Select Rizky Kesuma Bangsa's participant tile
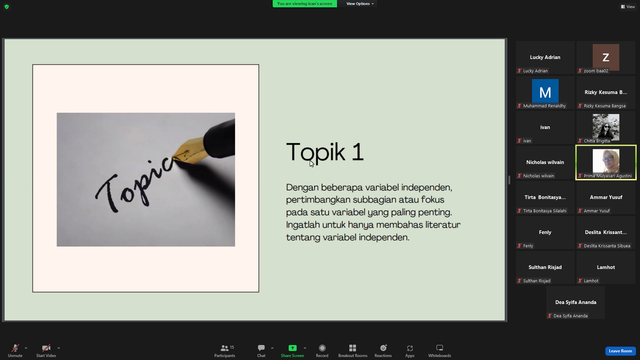Image resolution: width=640 pixels, height=360 pixels. click(606, 93)
